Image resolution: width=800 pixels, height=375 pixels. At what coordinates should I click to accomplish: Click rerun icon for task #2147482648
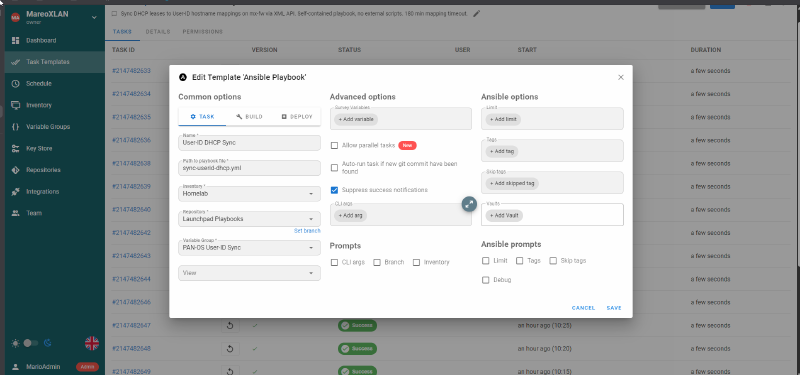(230, 348)
